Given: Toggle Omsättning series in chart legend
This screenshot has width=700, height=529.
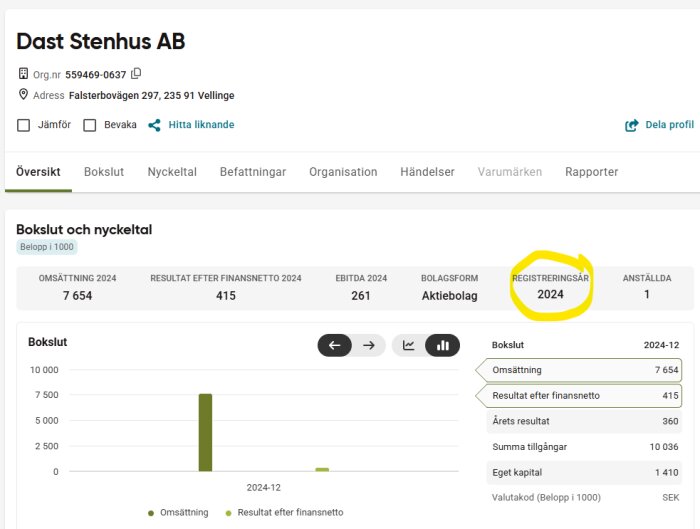Looking at the screenshot, I should pyautogui.click(x=178, y=512).
